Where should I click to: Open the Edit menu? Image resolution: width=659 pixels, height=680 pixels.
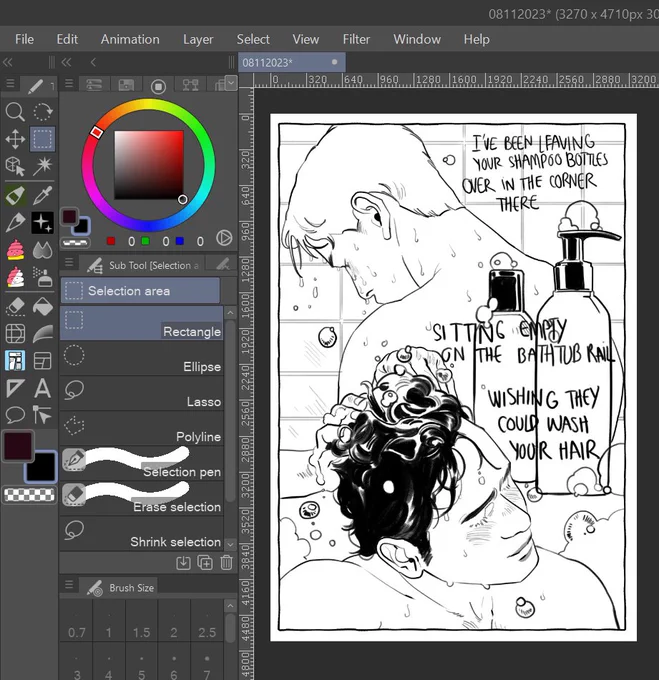67,39
